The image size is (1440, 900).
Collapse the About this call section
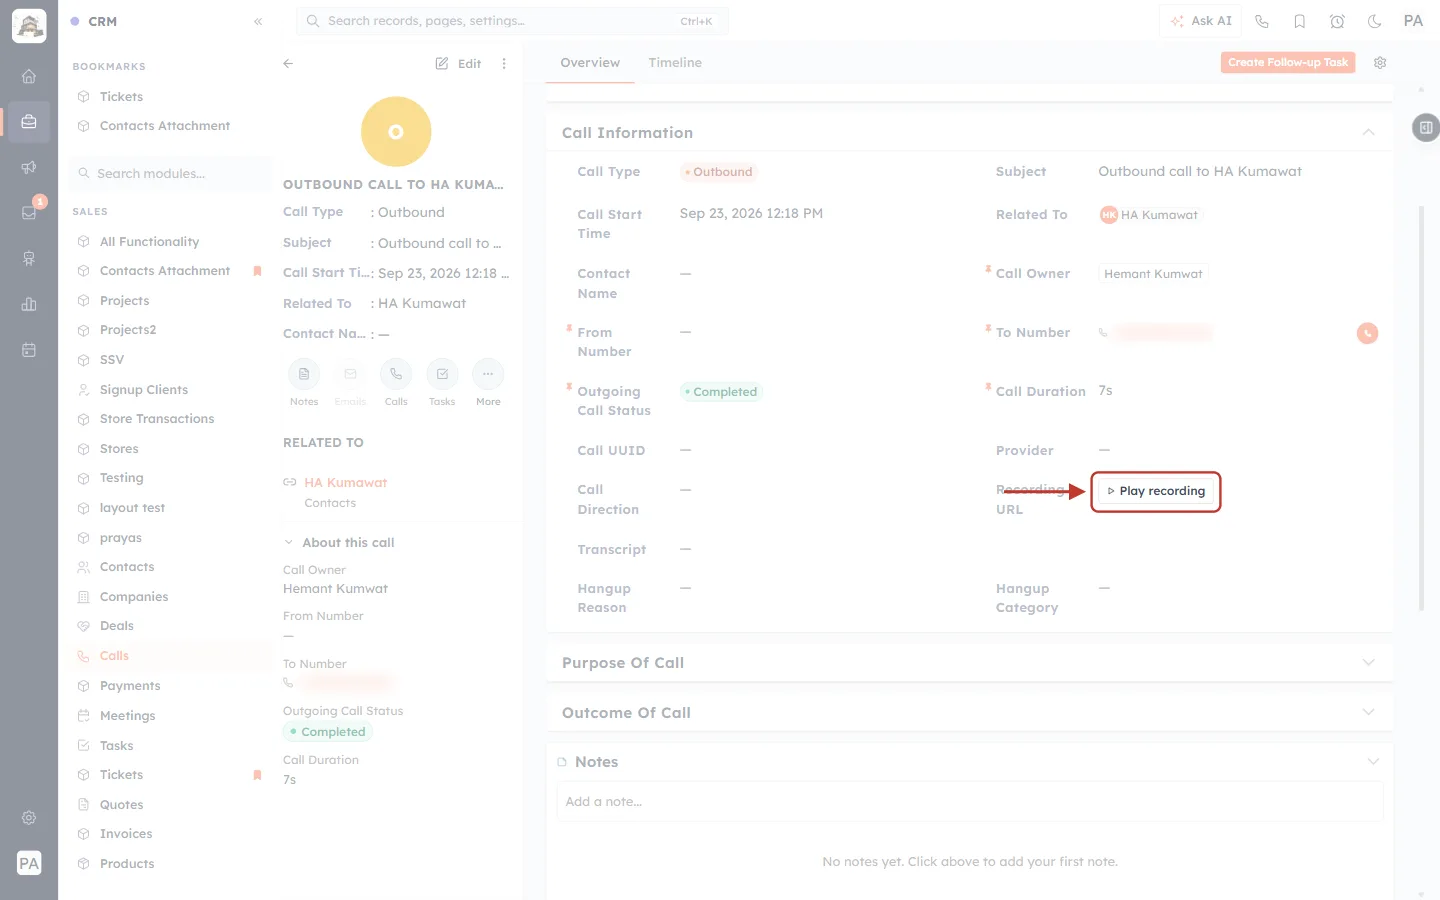coord(289,542)
